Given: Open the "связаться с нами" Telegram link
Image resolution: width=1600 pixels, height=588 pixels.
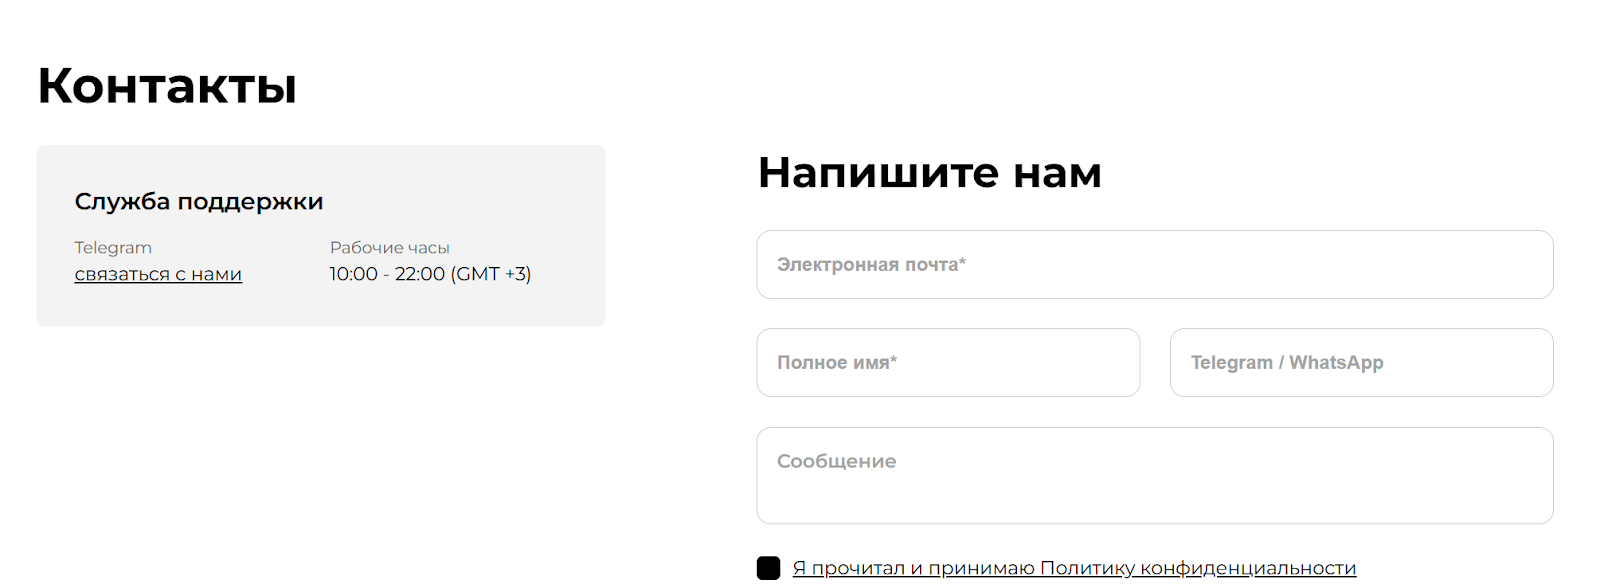Looking at the screenshot, I should pyautogui.click(x=158, y=274).
